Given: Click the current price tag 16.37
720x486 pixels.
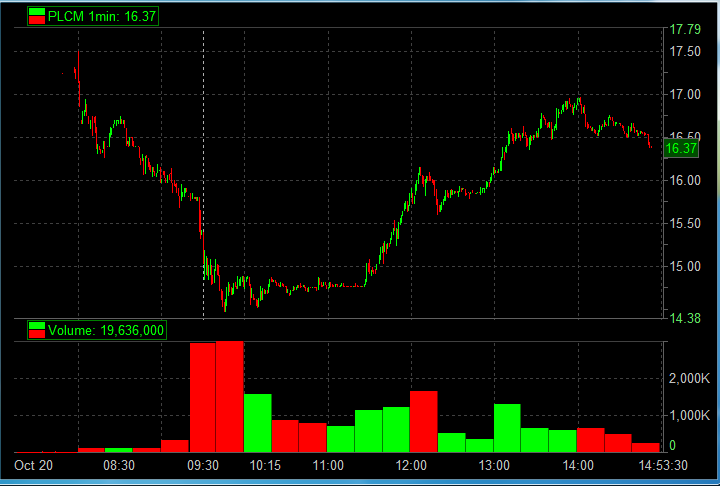Looking at the screenshot, I should tap(681, 148).
